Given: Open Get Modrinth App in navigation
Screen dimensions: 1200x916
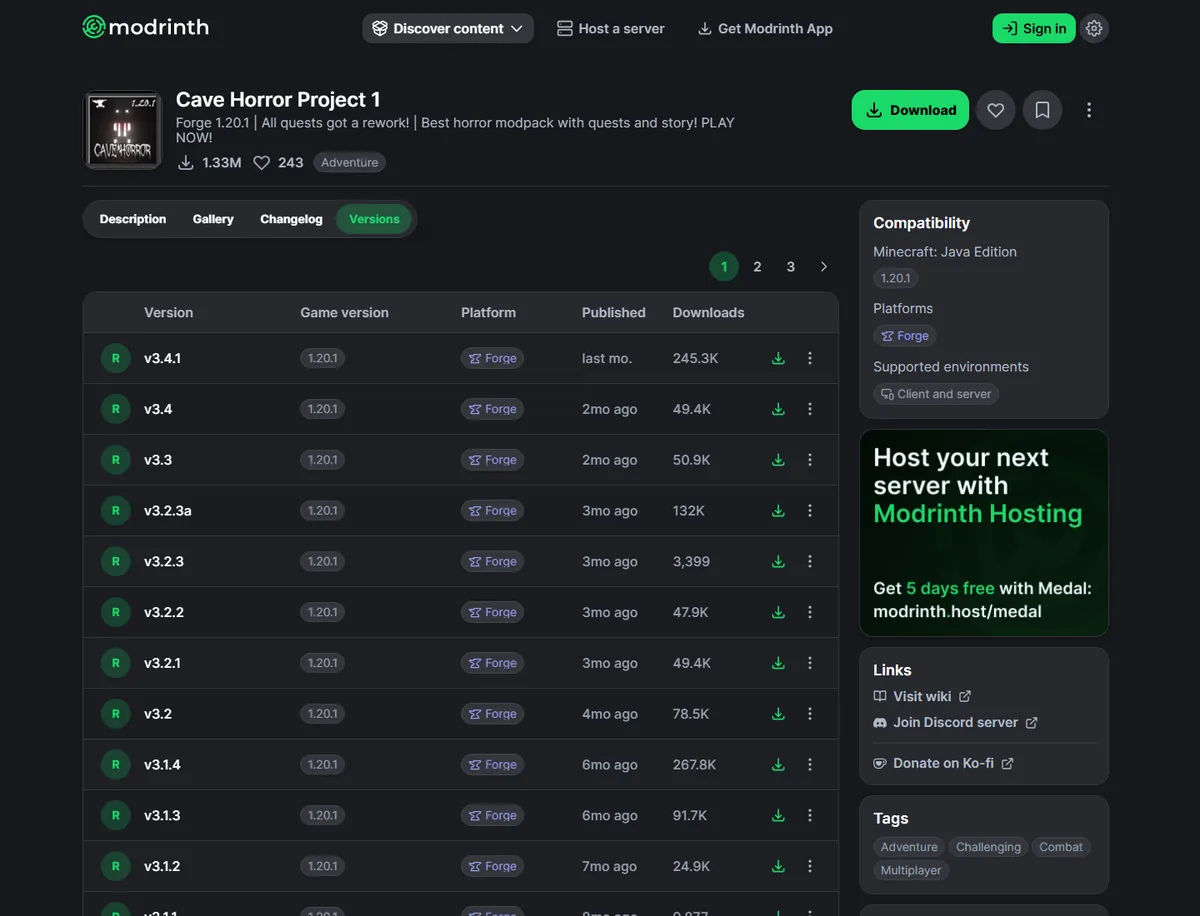Looking at the screenshot, I should click(765, 28).
